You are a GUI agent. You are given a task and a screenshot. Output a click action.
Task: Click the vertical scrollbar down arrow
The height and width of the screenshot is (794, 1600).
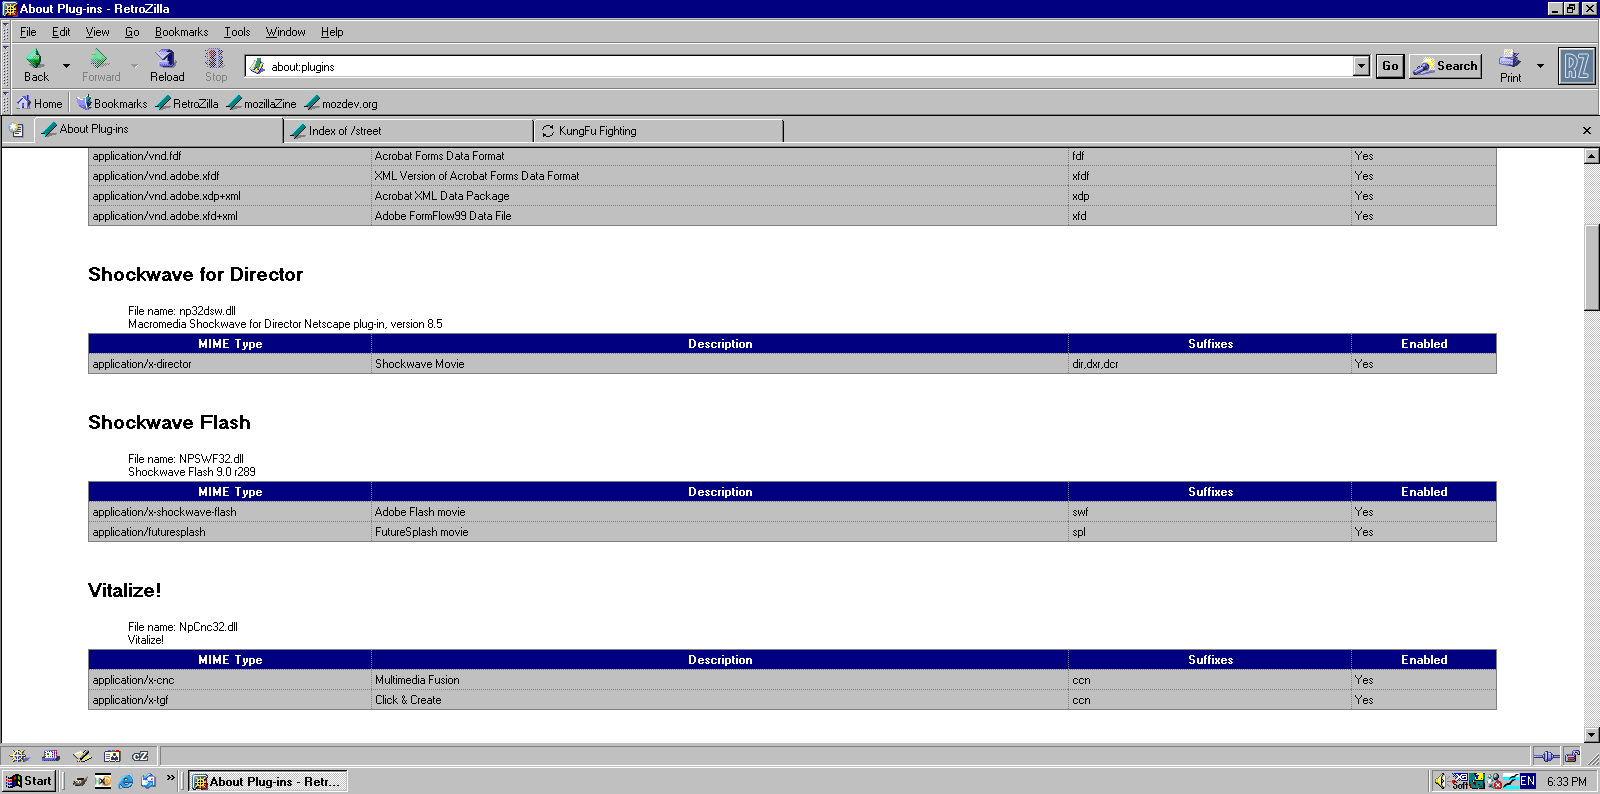click(1591, 735)
